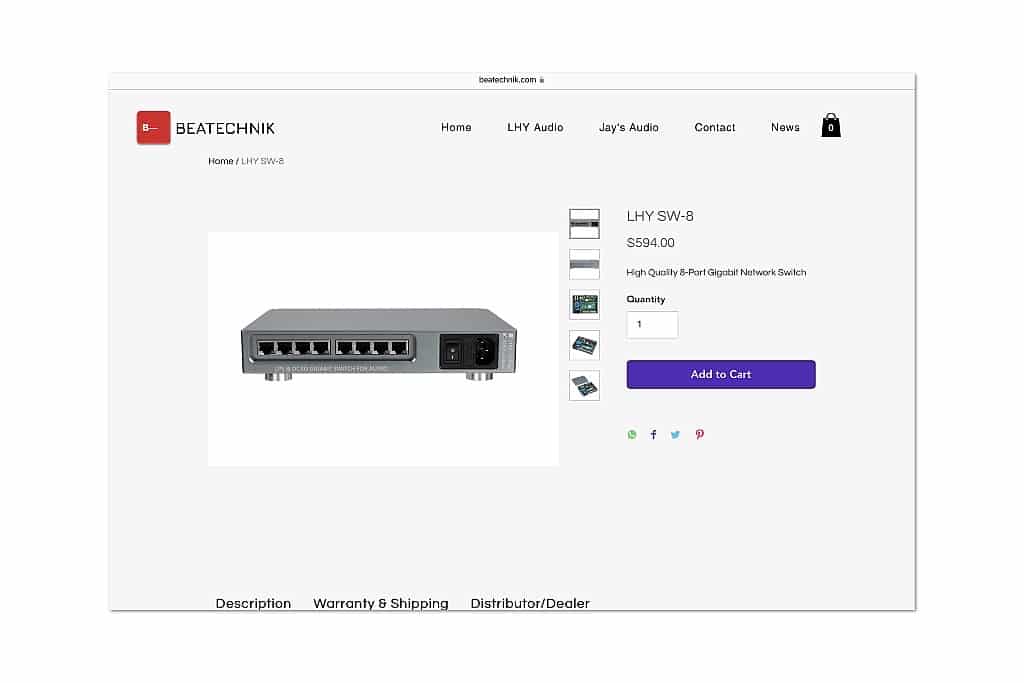Screen dimensions: 1024x683
Task: Select the circuit board top-view thumbnail
Action: point(584,304)
